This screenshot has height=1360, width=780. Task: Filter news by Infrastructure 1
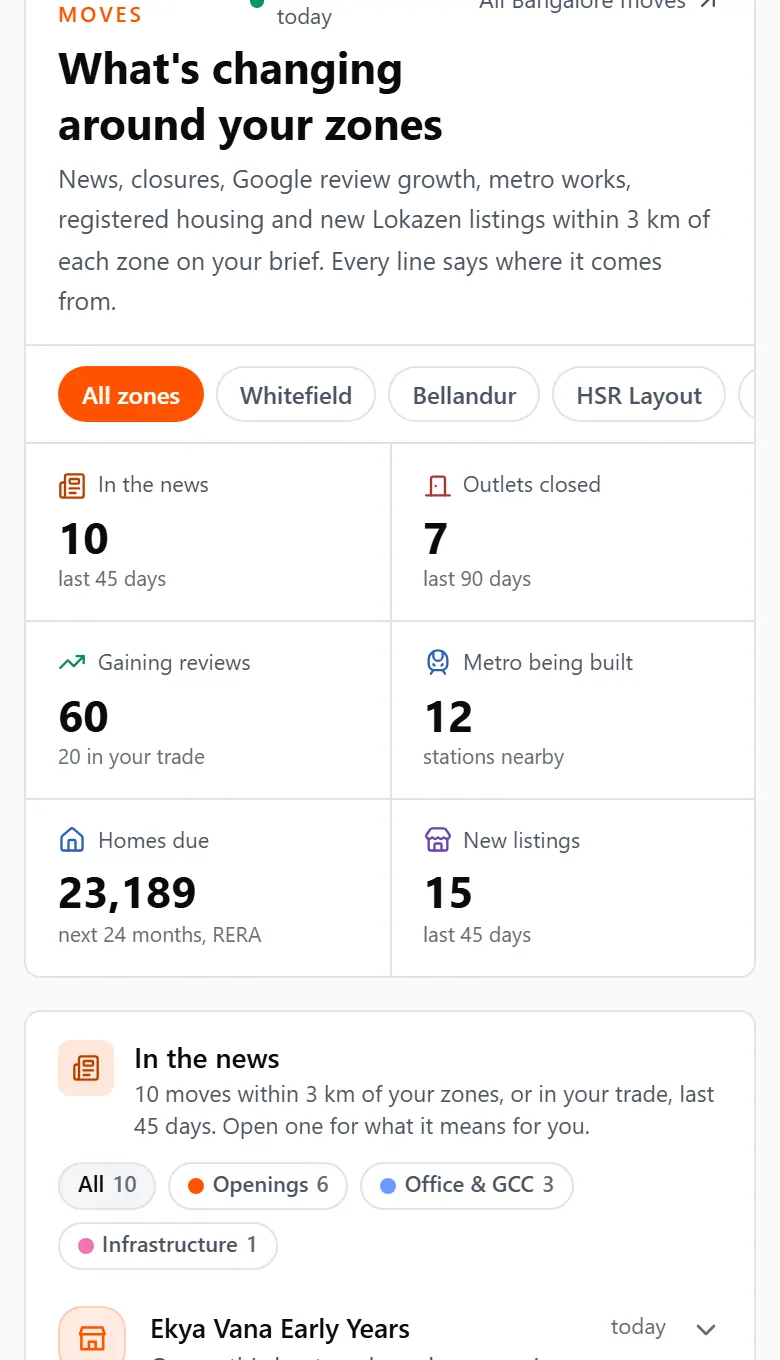168,1245
